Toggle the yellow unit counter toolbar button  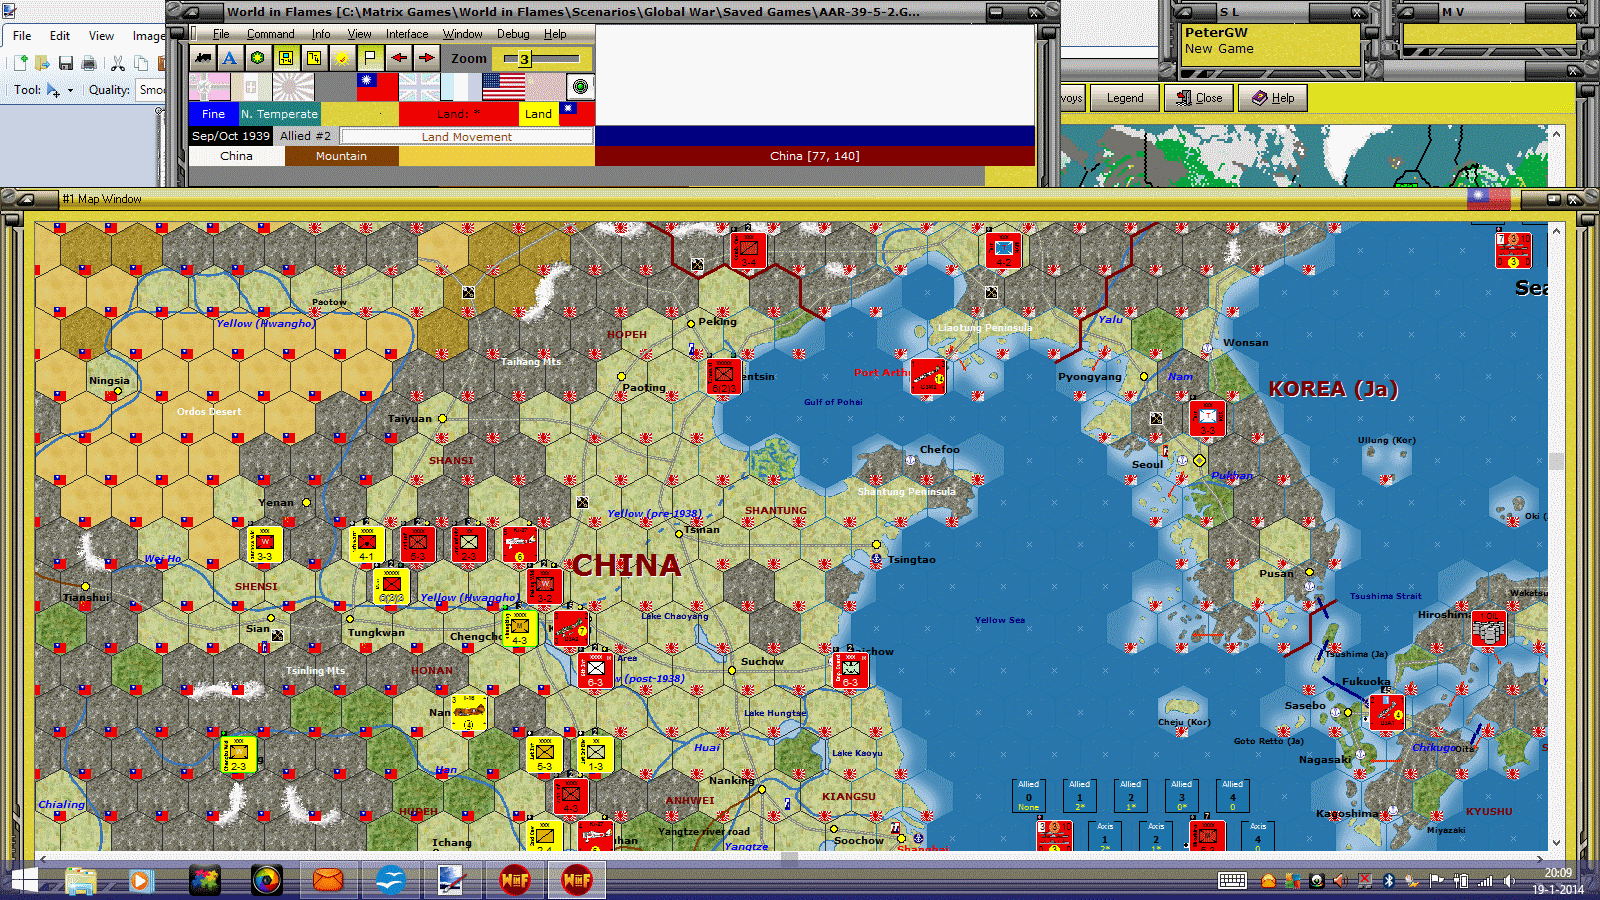[x=286, y=58]
